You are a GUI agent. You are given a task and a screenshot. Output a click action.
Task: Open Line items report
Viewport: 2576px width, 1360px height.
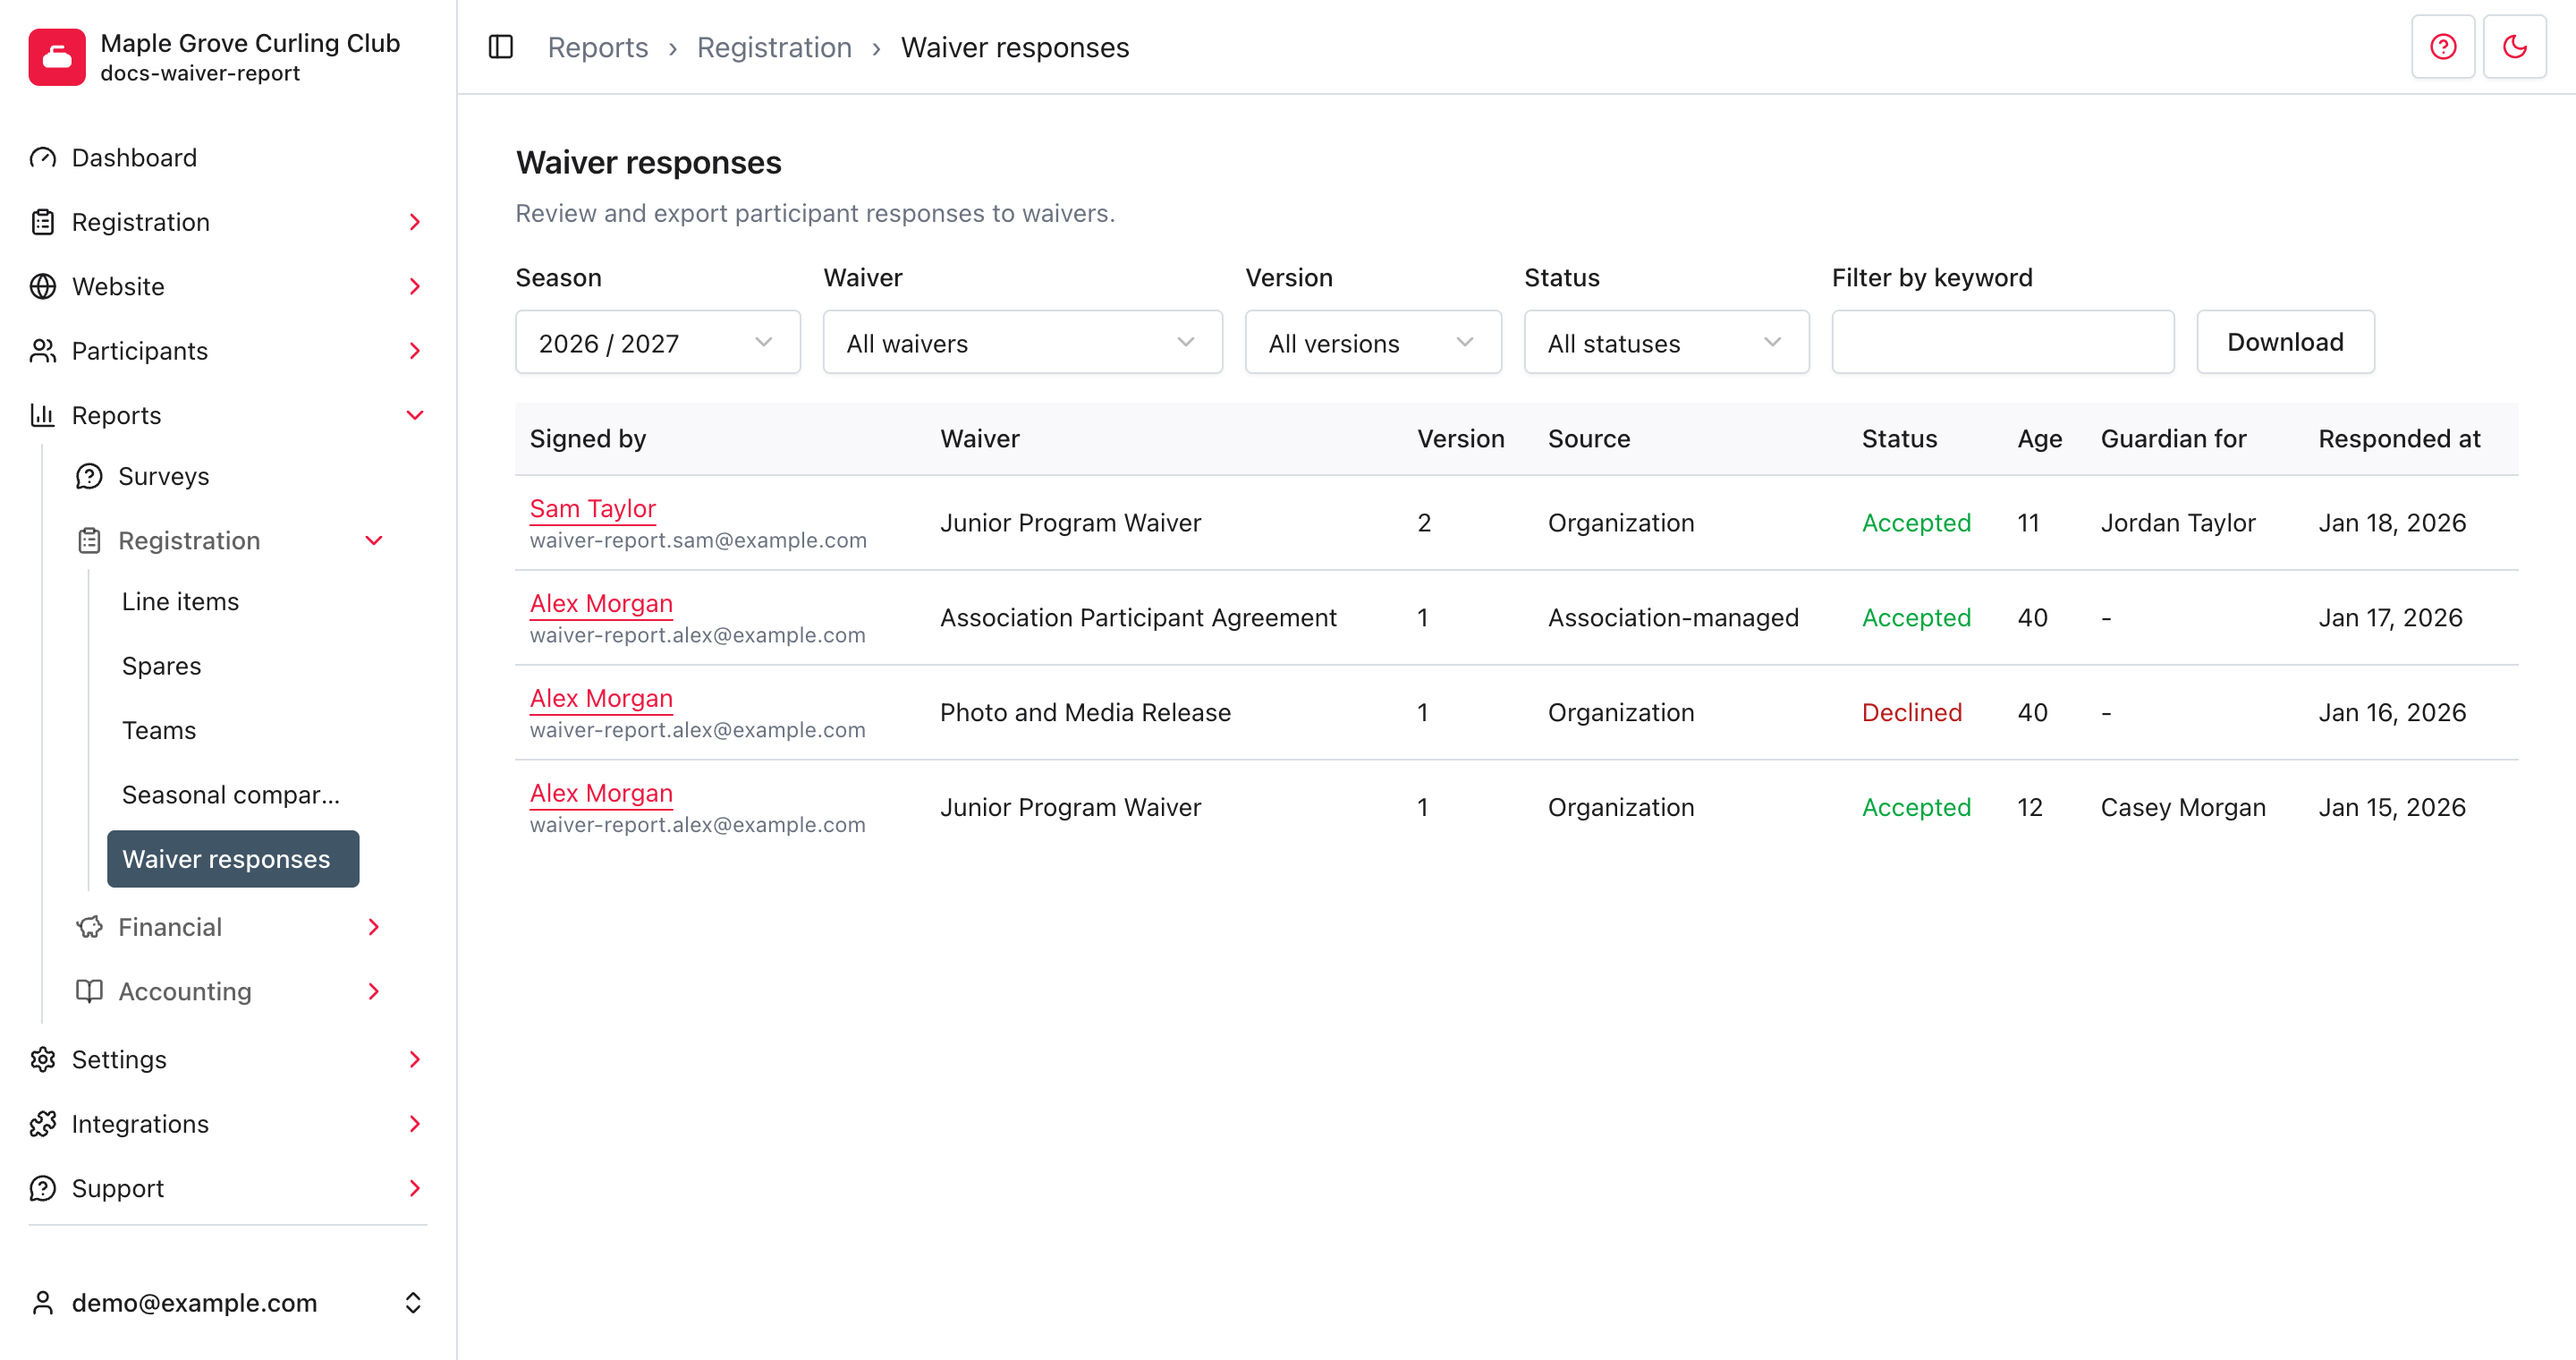[180, 602]
